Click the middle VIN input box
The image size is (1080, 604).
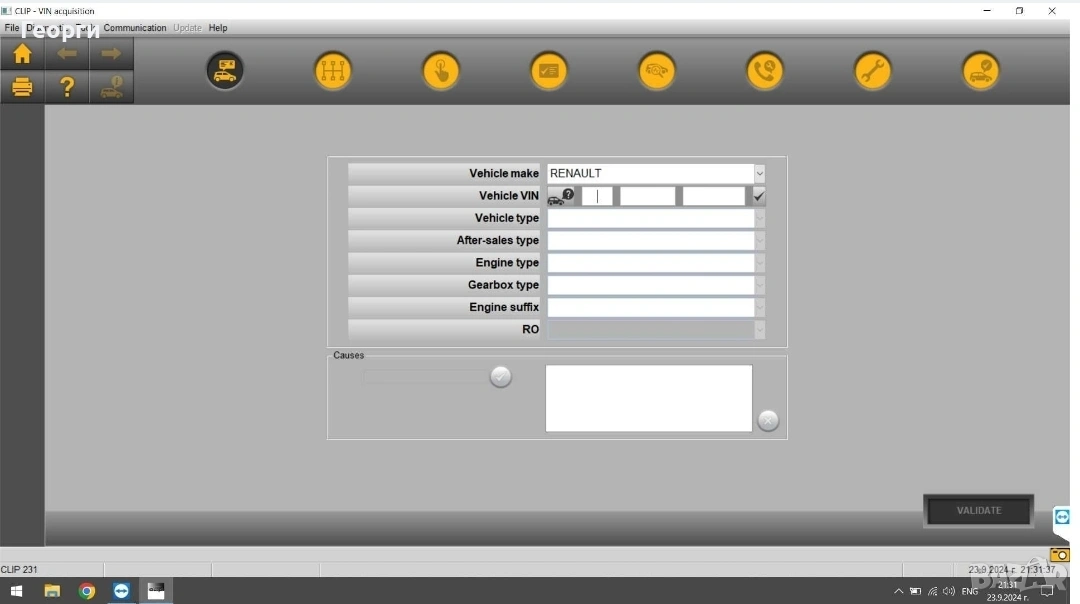coord(647,196)
